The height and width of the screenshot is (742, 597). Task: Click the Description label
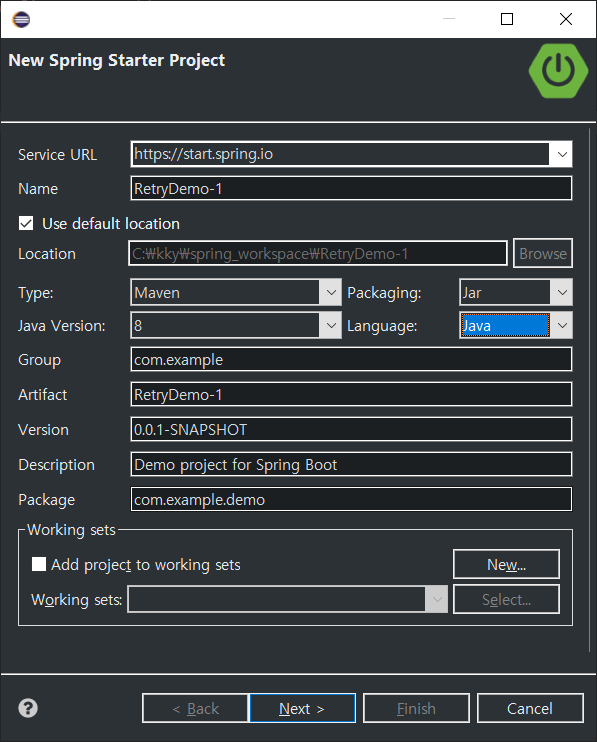pos(56,465)
